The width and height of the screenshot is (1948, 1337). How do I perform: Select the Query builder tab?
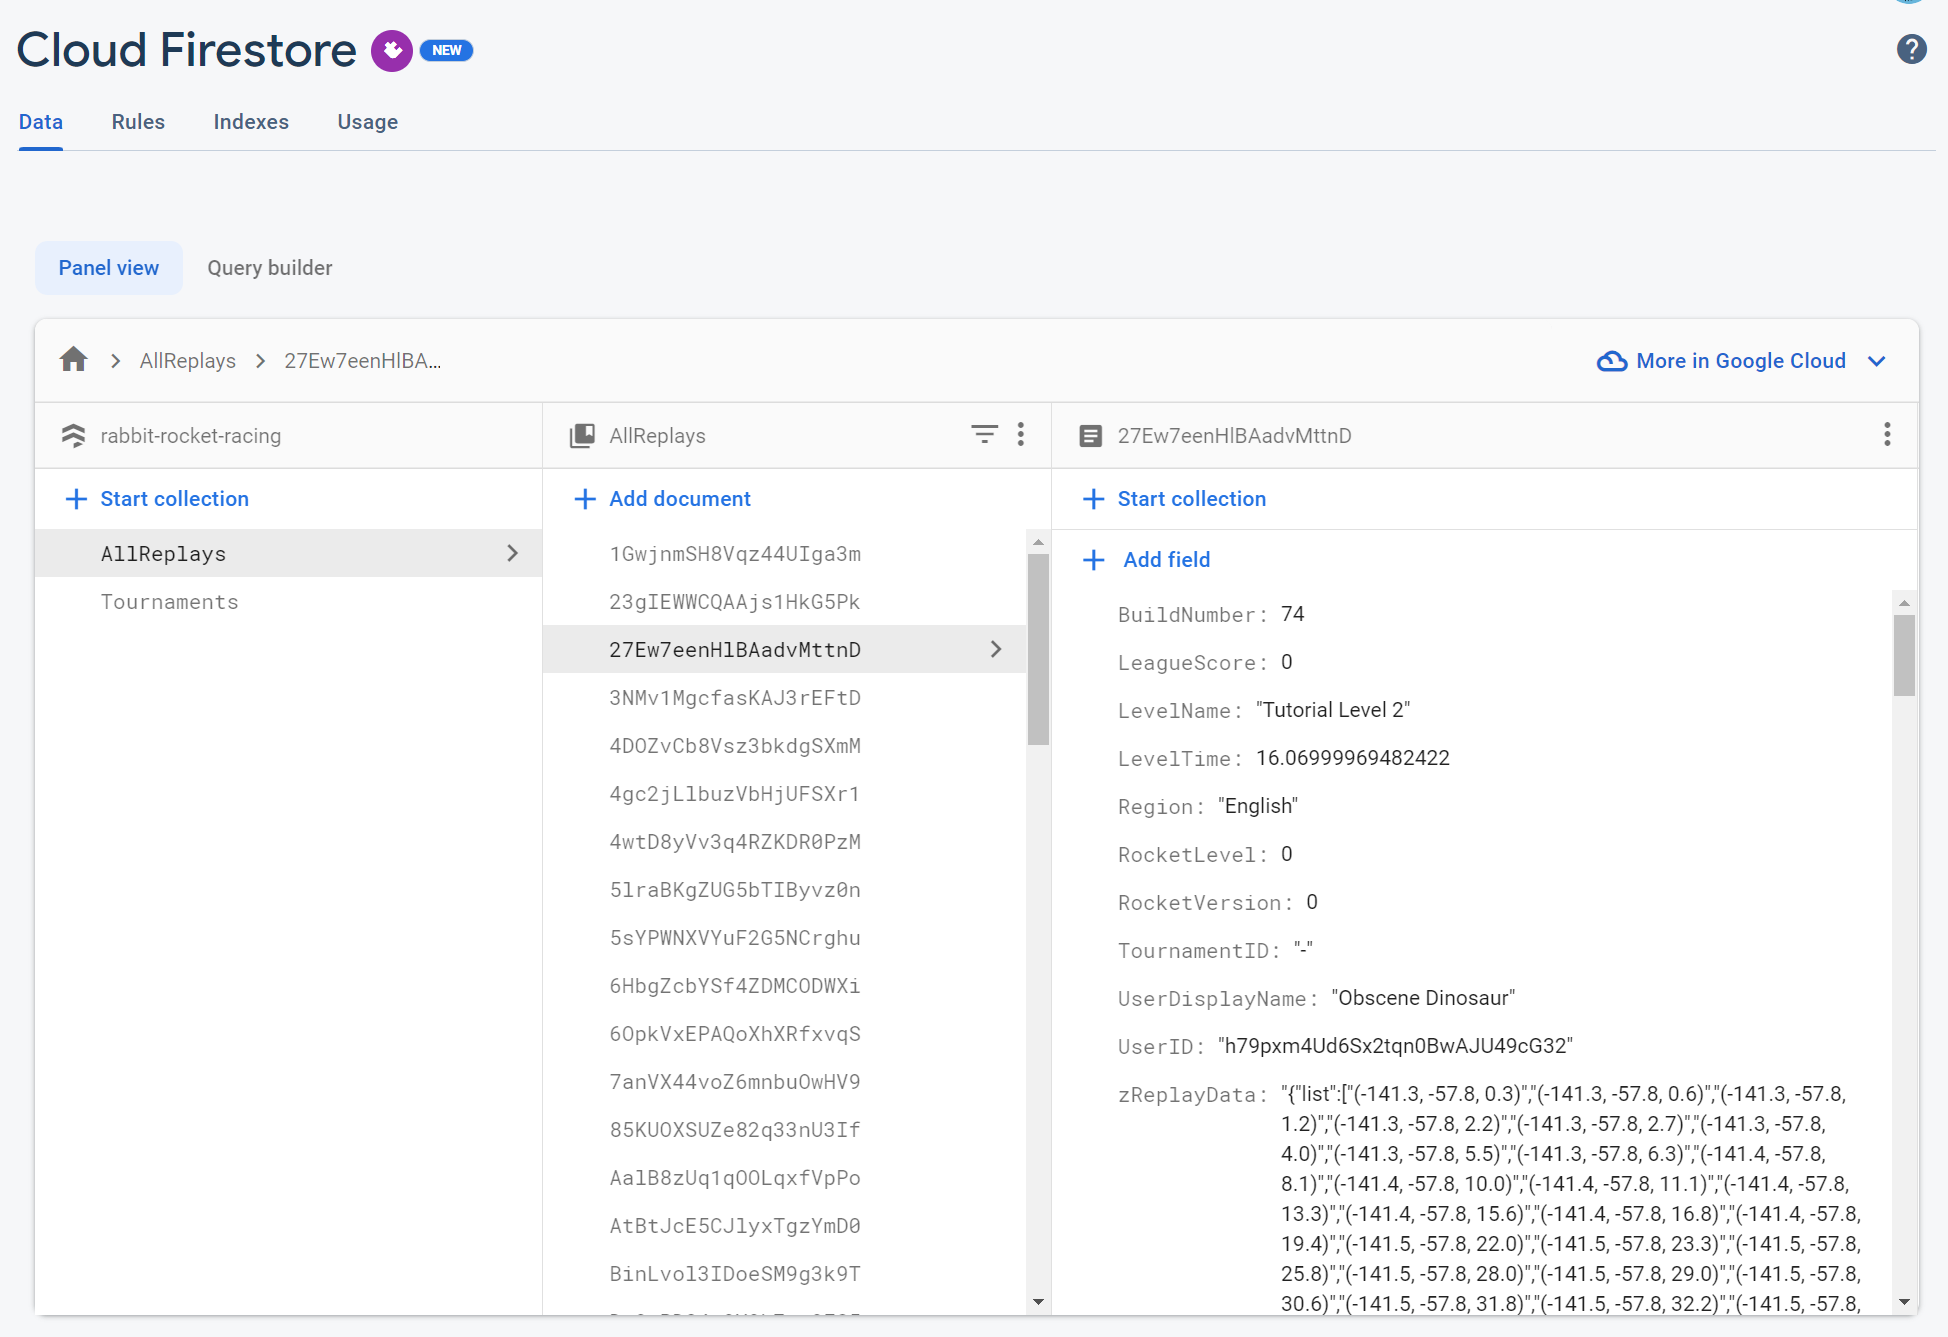270,268
